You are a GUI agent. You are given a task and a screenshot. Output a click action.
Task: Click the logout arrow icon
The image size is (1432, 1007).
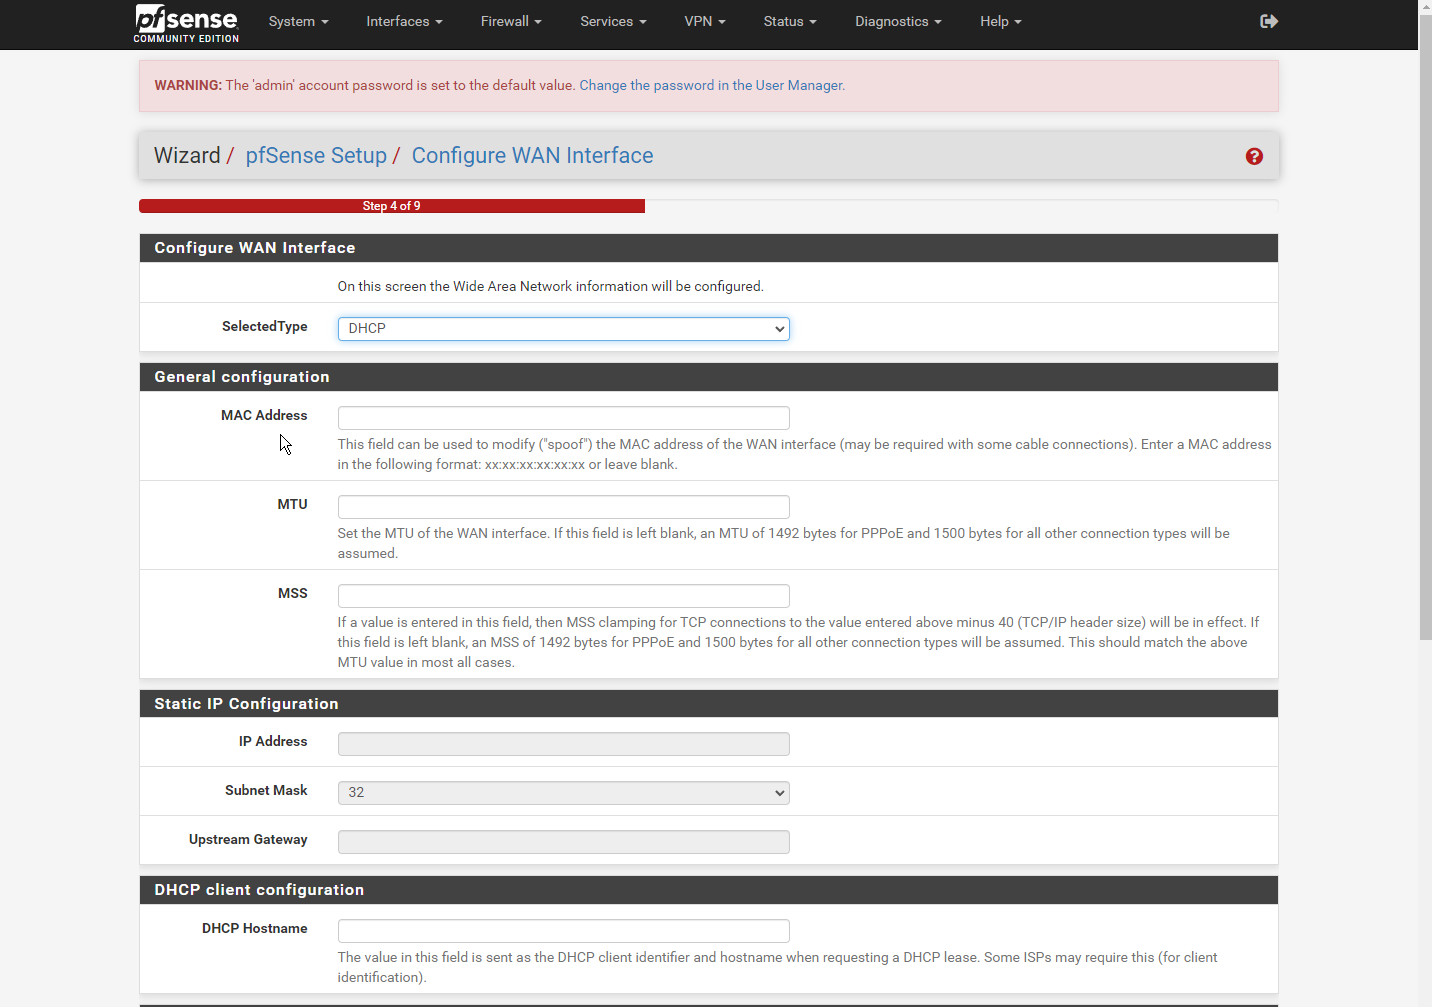[1269, 21]
